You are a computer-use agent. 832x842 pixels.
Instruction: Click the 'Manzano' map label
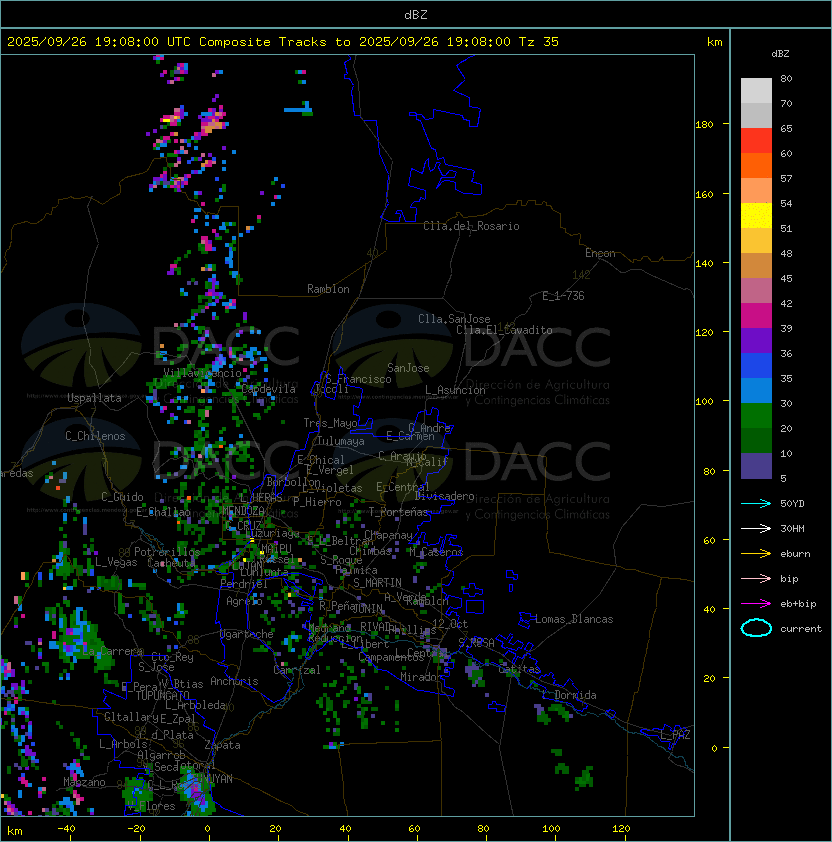(84, 782)
